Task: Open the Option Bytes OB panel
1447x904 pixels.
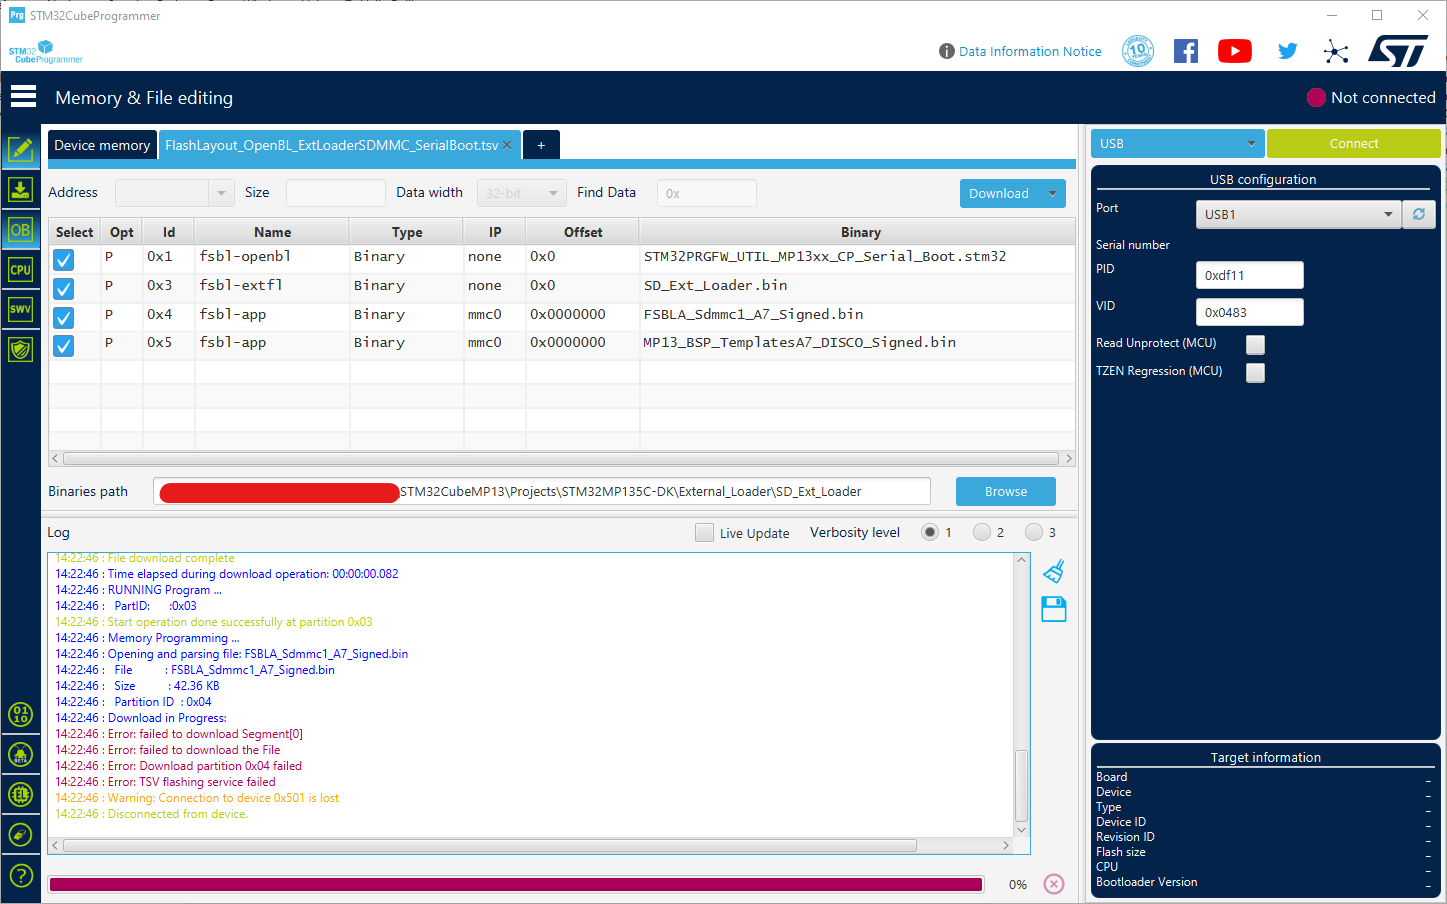Action: point(20,229)
